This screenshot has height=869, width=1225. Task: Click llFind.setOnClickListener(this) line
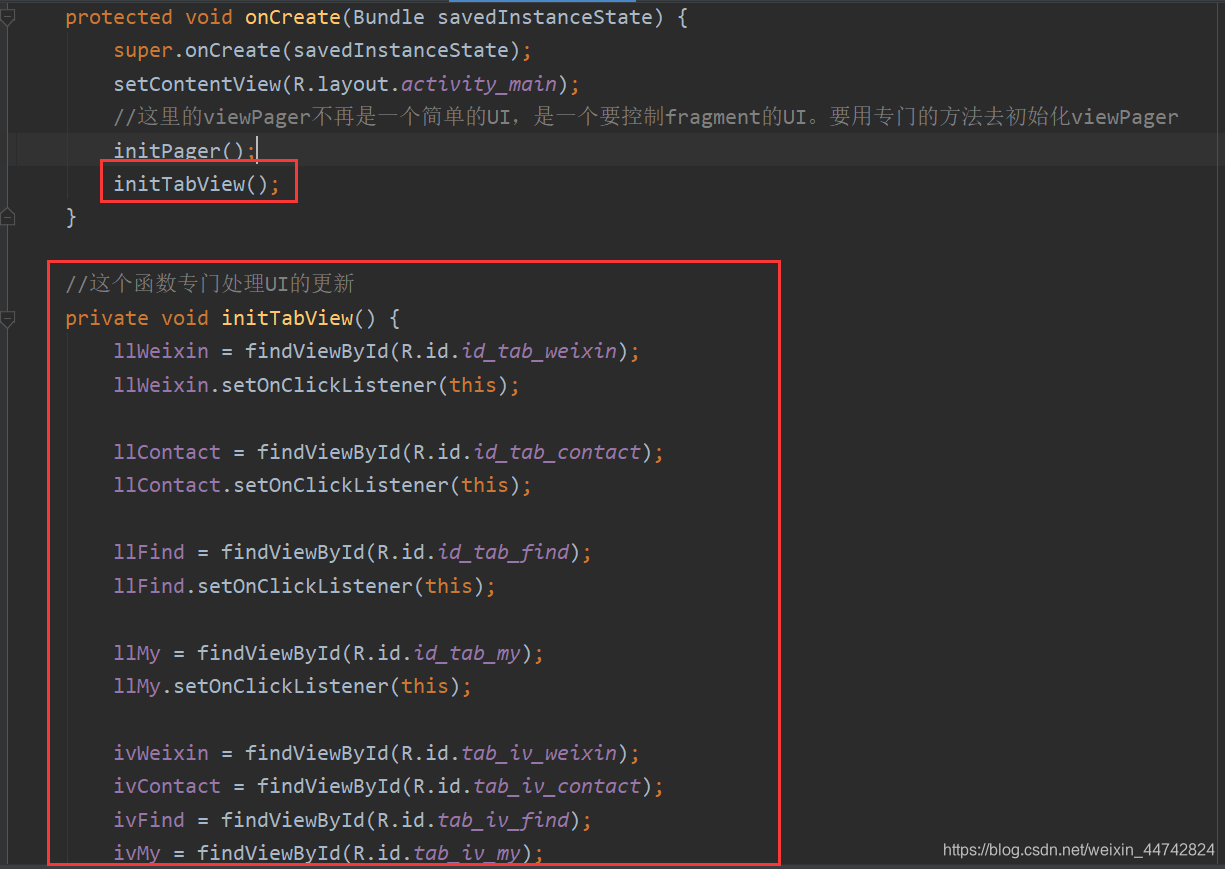click(305, 586)
